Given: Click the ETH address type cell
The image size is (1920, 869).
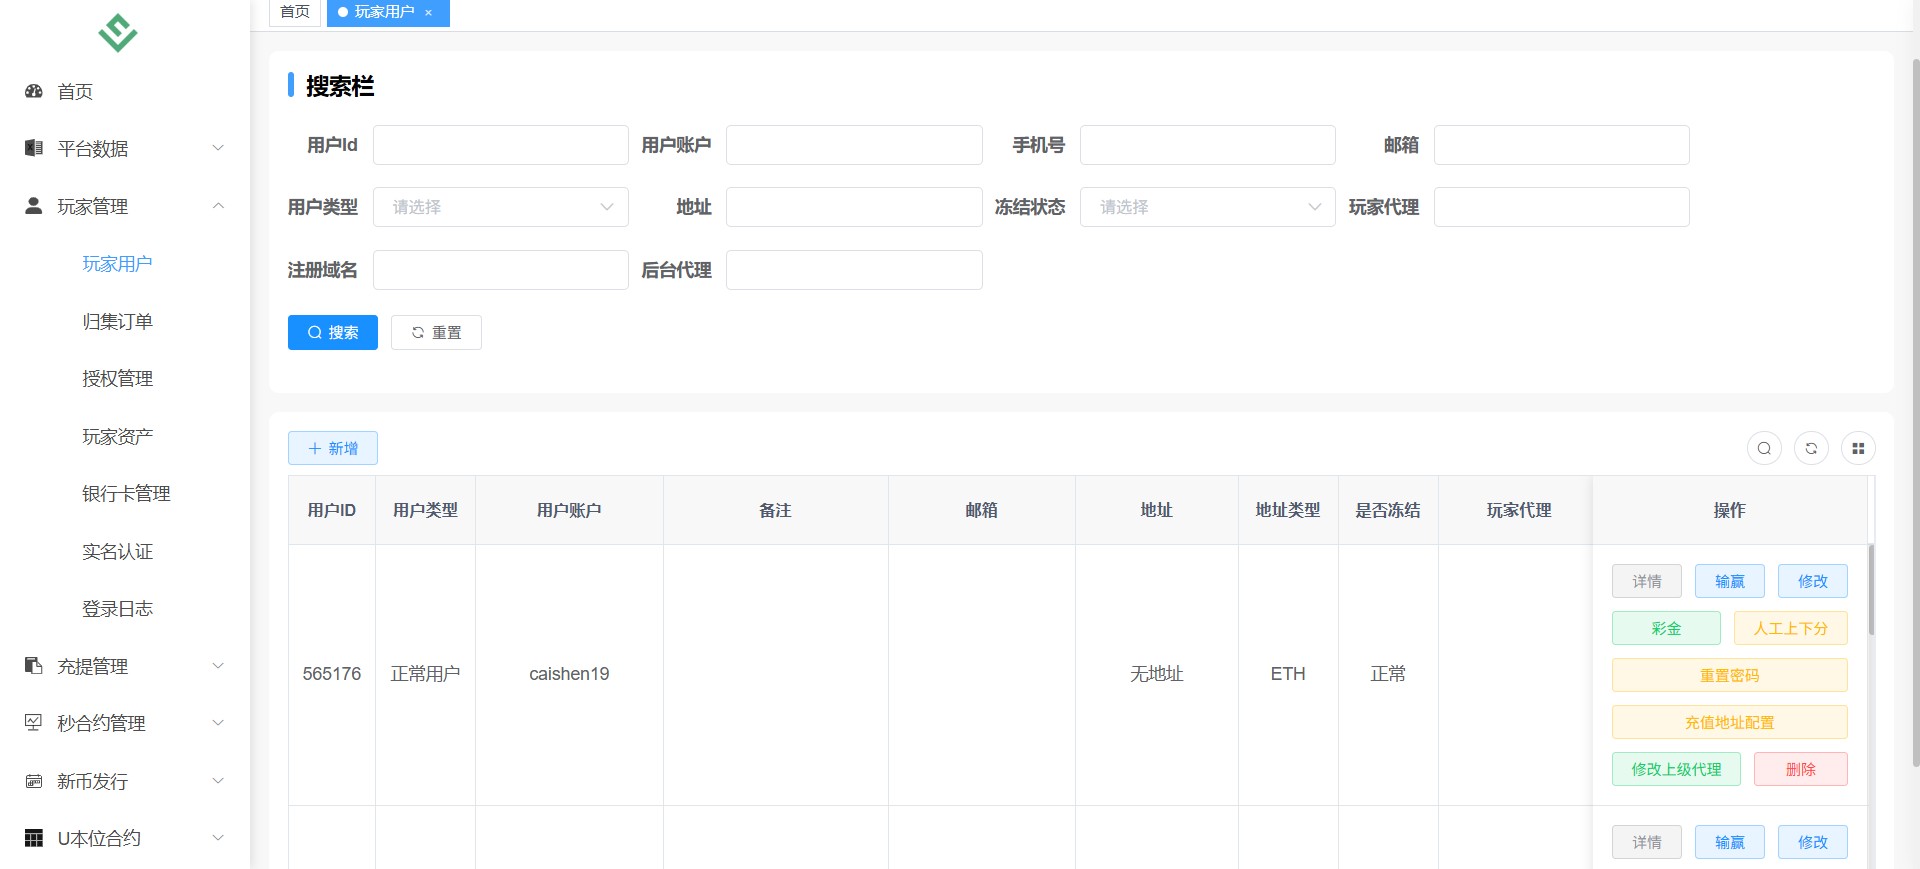Looking at the screenshot, I should 1288,674.
